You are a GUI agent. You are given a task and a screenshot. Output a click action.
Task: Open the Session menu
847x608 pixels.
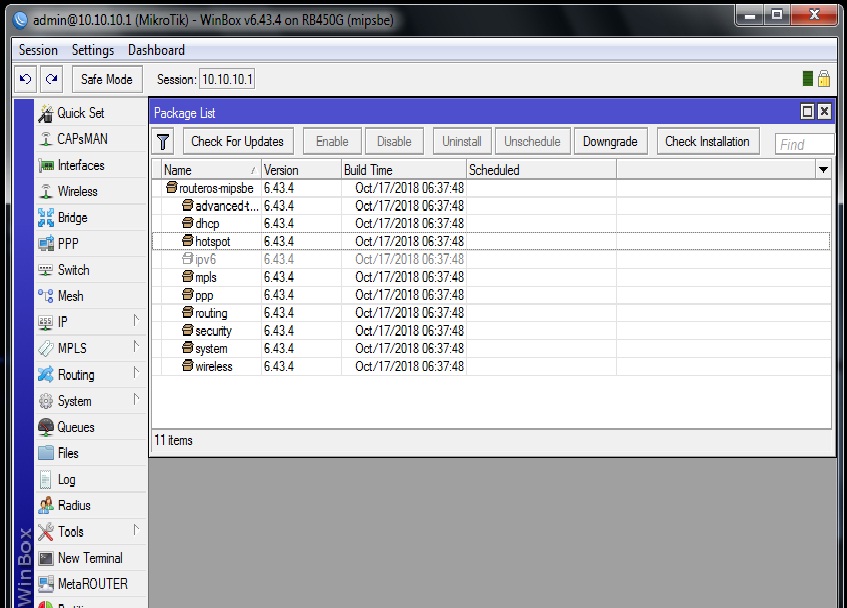pos(38,50)
